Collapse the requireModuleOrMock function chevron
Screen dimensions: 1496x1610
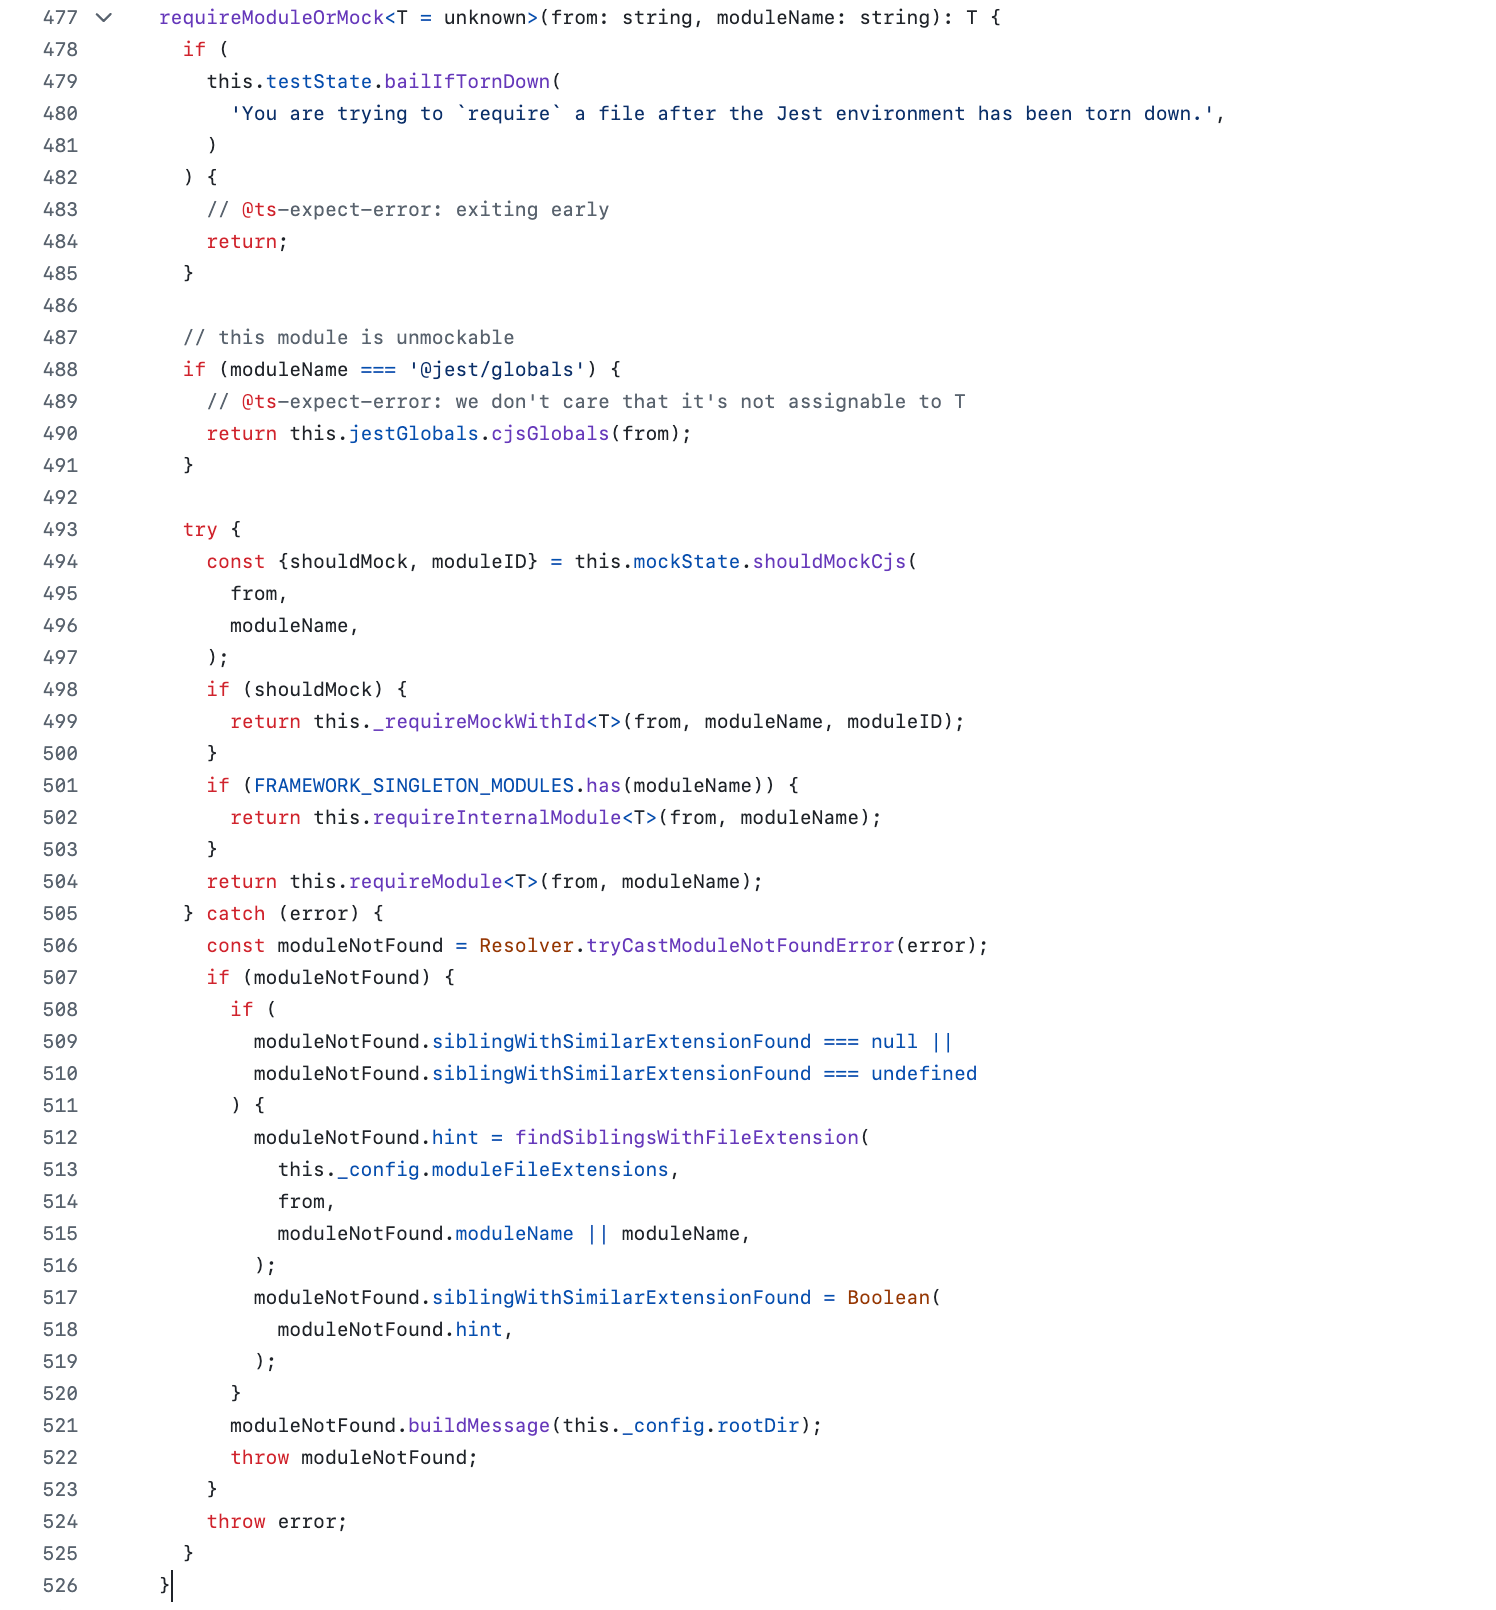coord(103,17)
